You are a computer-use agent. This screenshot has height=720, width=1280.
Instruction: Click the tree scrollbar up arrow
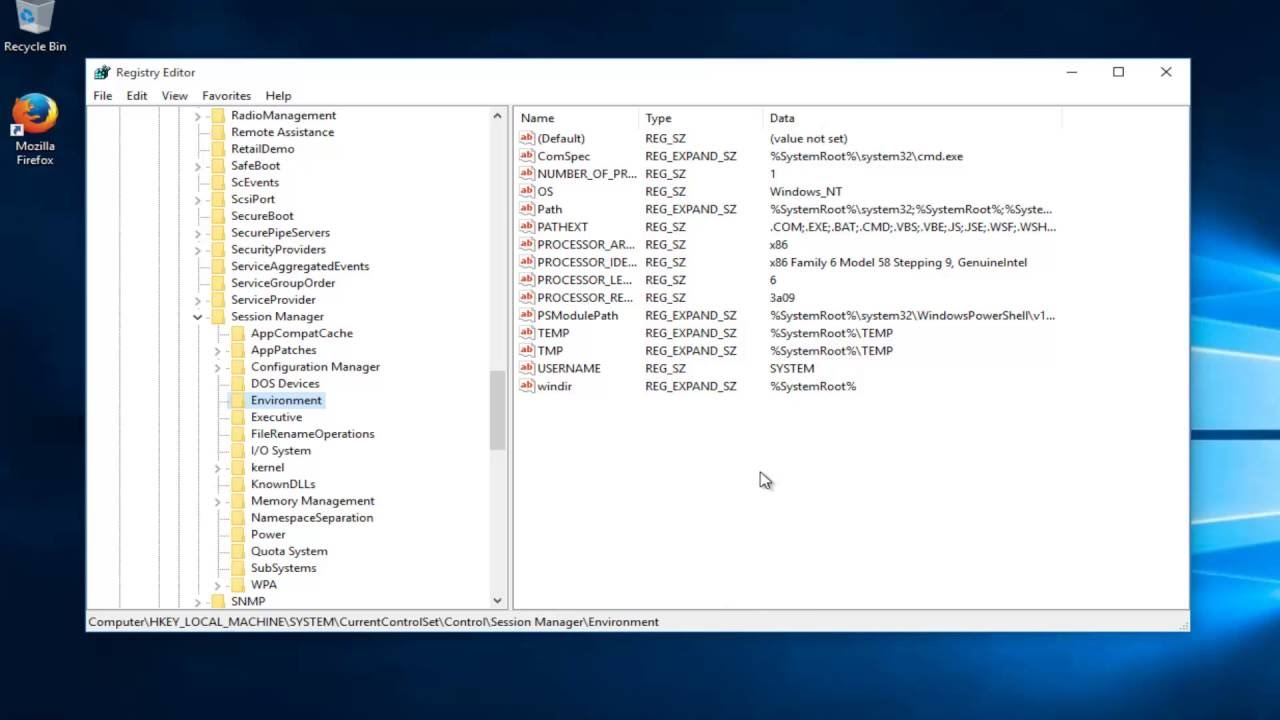pyautogui.click(x=497, y=116)
